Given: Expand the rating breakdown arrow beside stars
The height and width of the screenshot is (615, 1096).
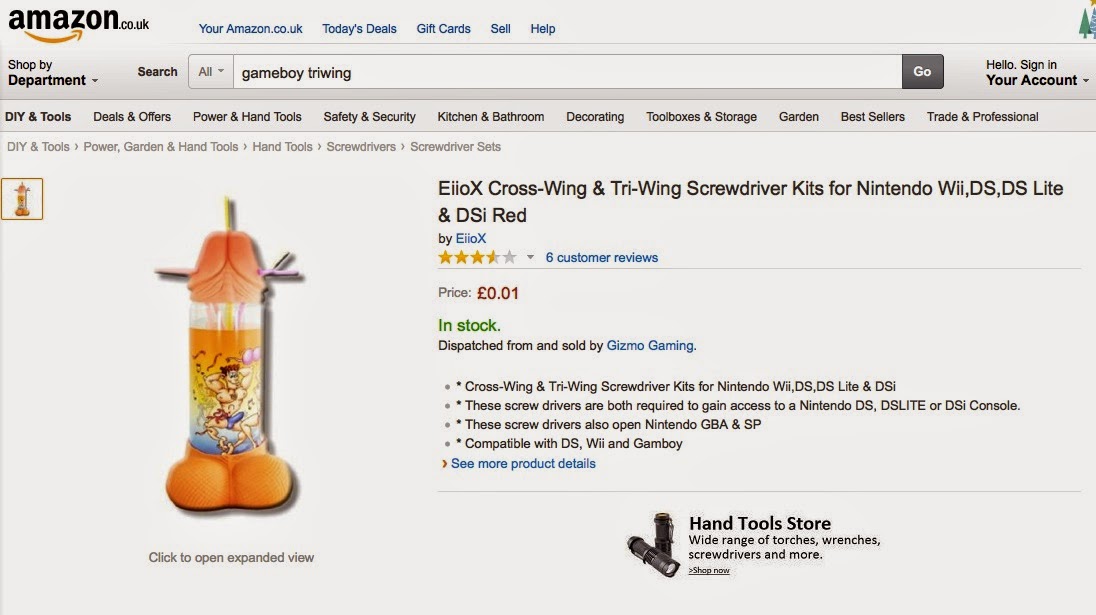Looking at the screenshot, I should pos(530,258).
